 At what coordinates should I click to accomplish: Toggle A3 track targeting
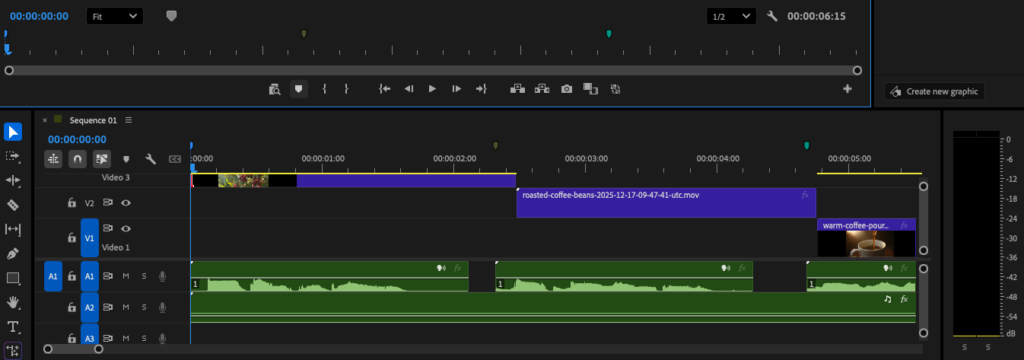click(x=89, y=335)
